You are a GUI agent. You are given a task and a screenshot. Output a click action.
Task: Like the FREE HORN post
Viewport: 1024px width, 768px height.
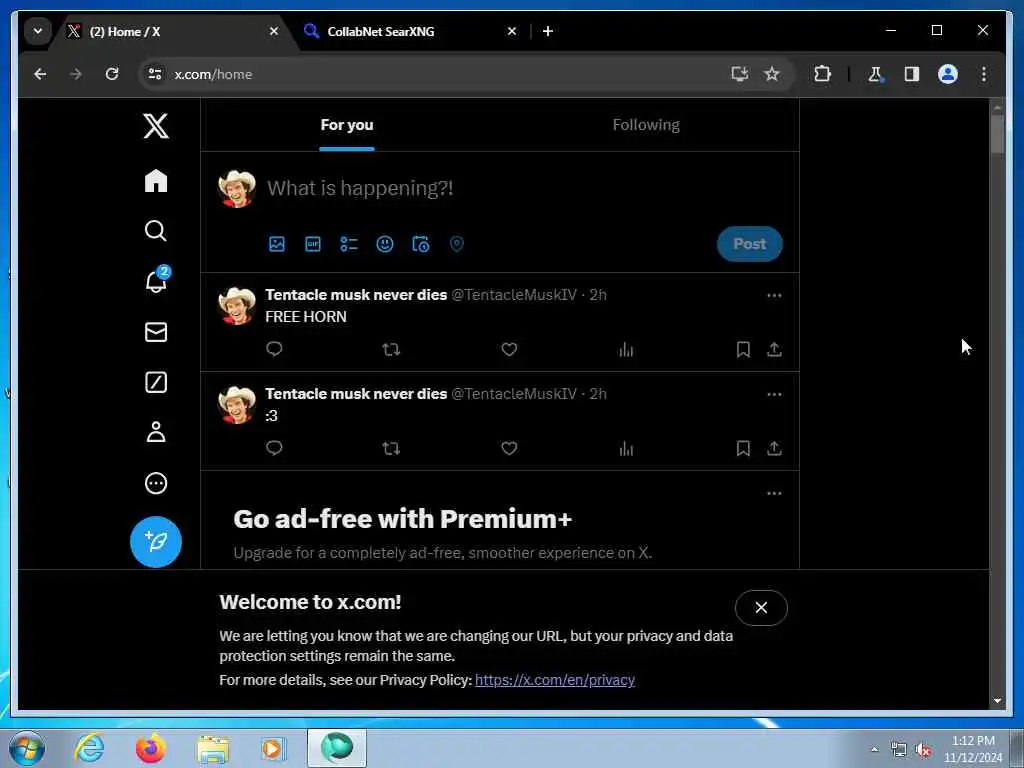509,349
